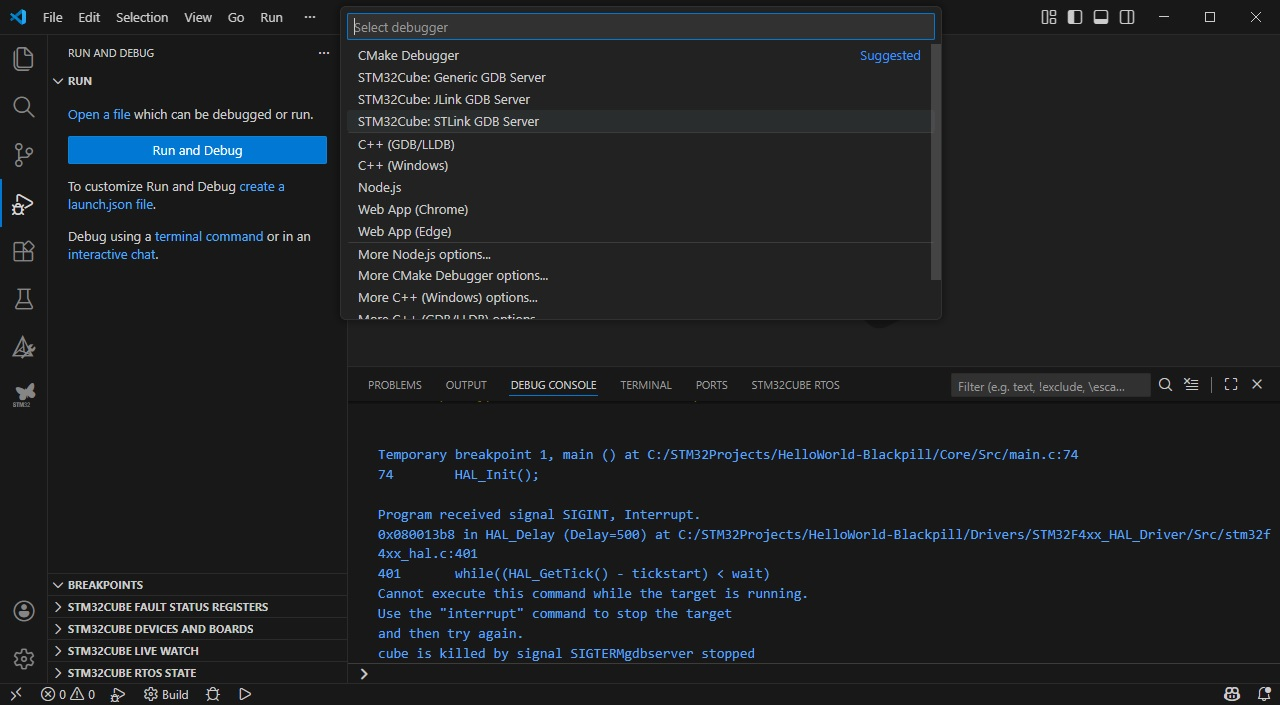Viewport: 1280px width, 705px height.
Task: Click the Select debugger input field
Action: (x=641, y=27)
